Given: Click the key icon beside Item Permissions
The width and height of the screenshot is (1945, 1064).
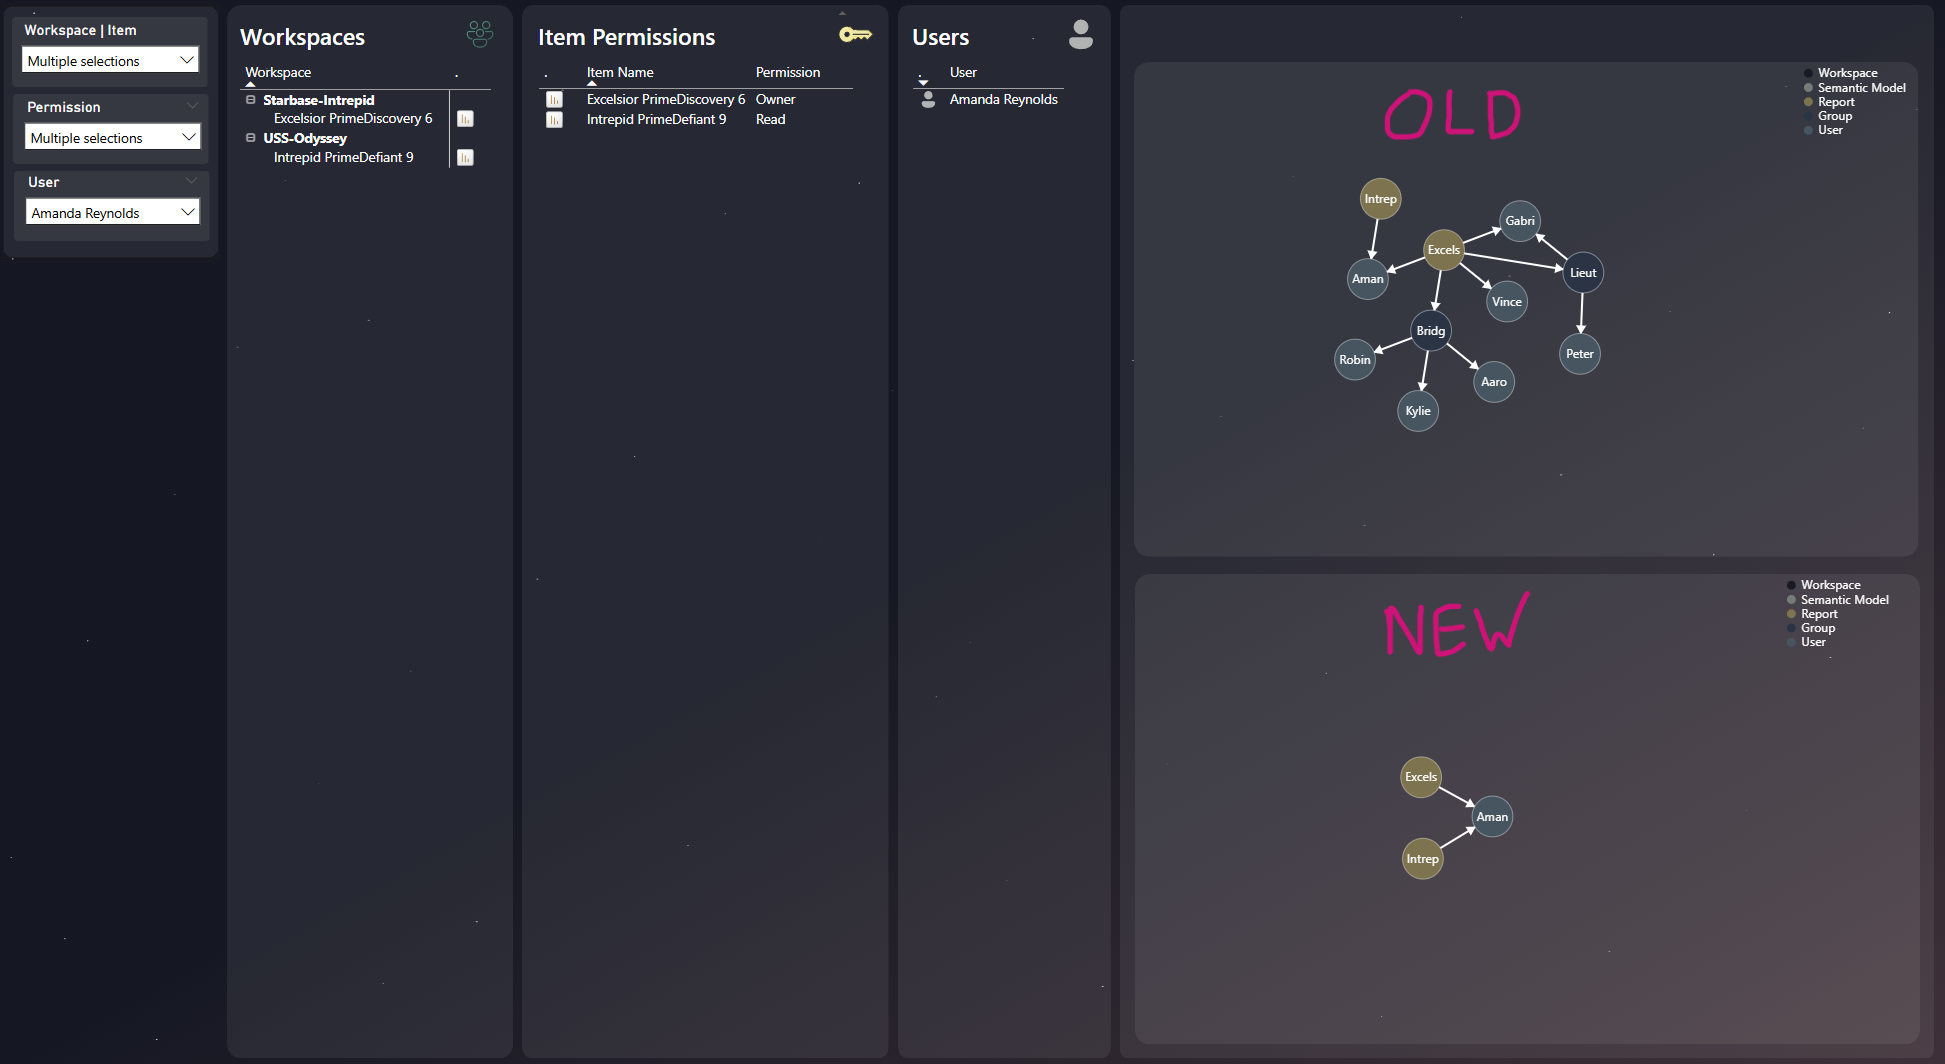Looking at the screenshot, I should (855, 35).
